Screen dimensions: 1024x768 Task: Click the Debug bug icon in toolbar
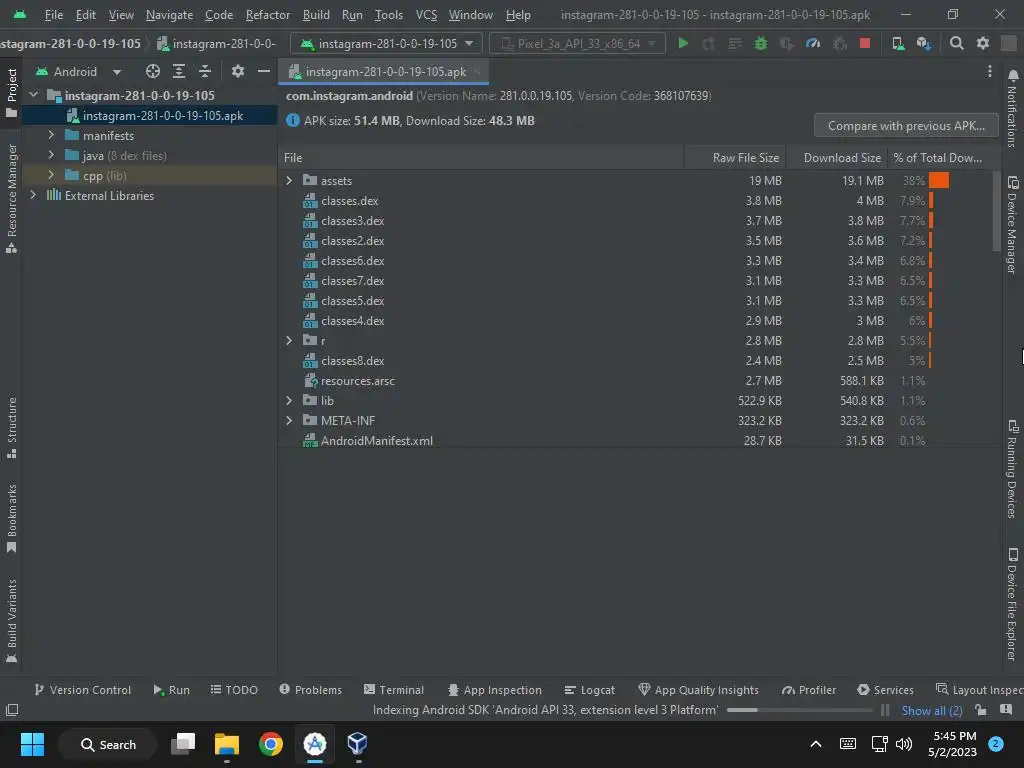[x=761, y=44]
